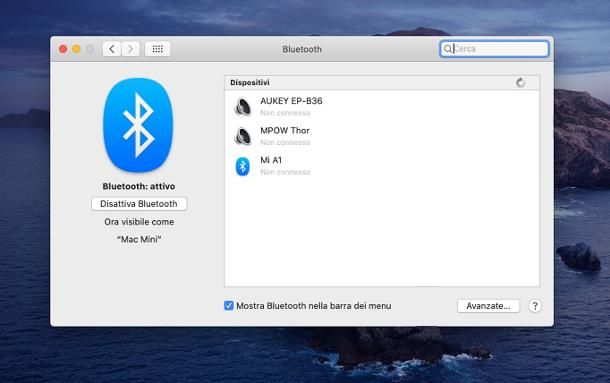The width and height of the screenshot is (610, 383).
Task: Show all preferences with the grid icon
Action: click(158, 49)
